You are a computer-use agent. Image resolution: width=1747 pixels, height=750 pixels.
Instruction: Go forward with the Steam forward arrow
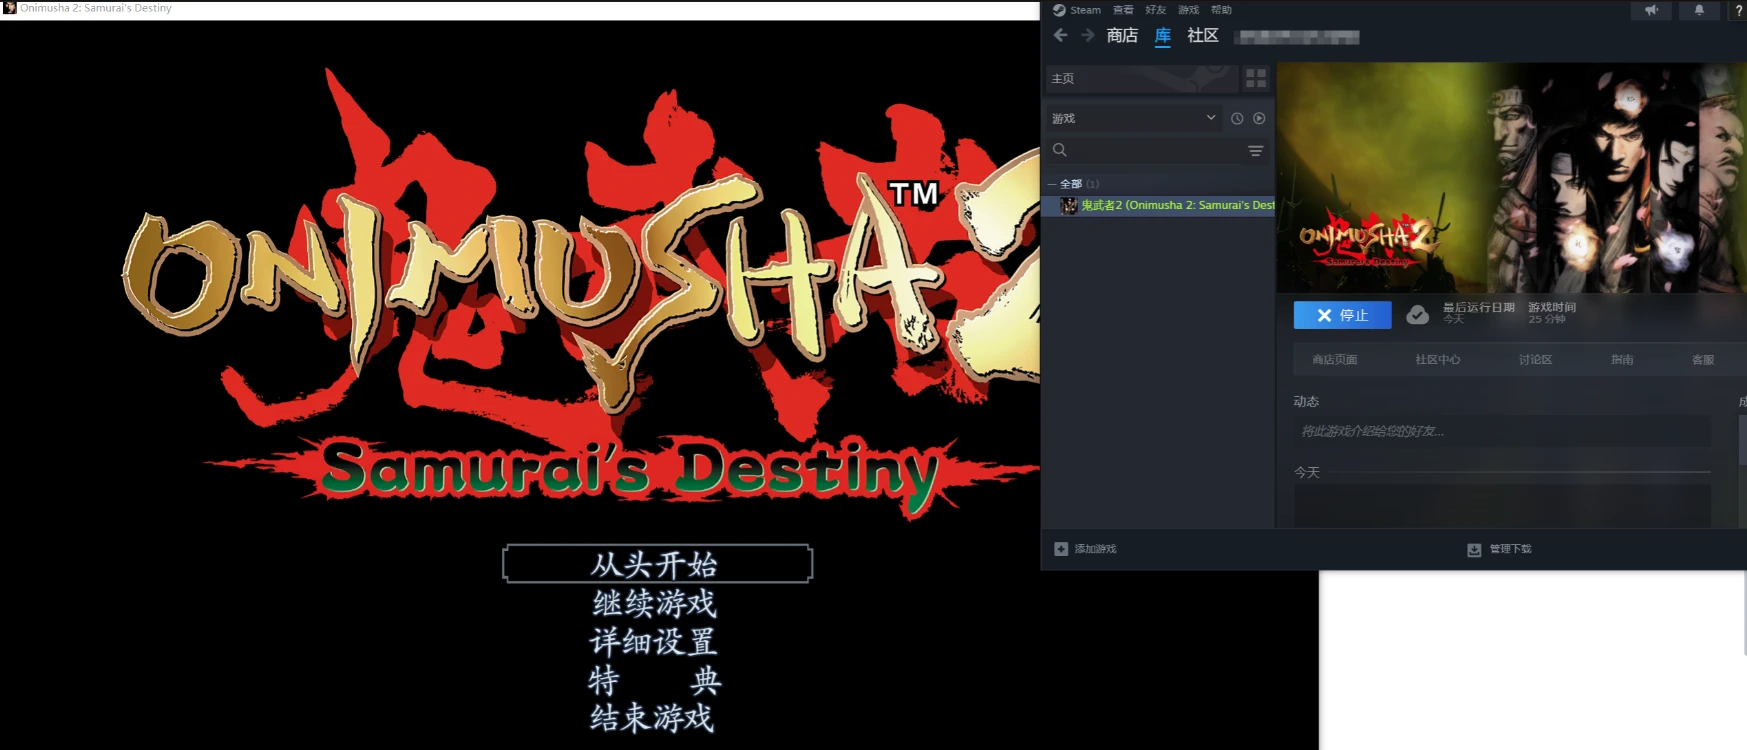tap(1087, 35)
